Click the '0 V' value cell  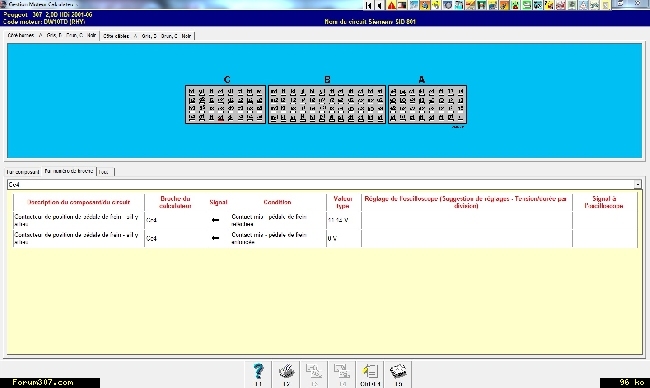332,238
